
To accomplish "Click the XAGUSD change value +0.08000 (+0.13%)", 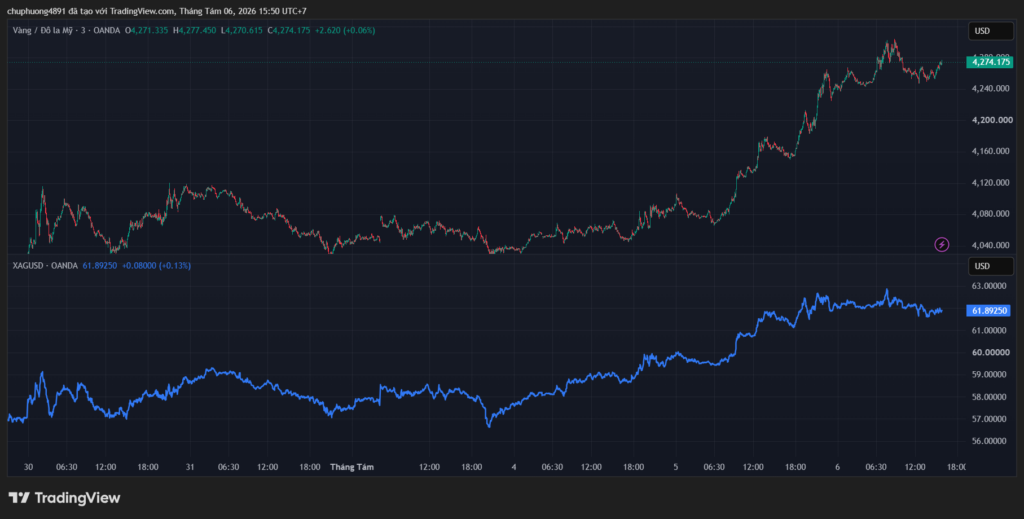I will coord(157,266).
